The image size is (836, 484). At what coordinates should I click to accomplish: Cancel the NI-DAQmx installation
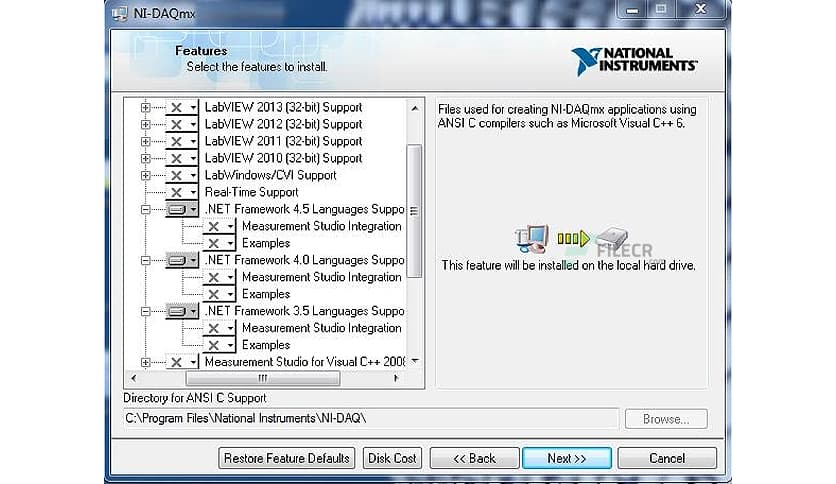667,458
